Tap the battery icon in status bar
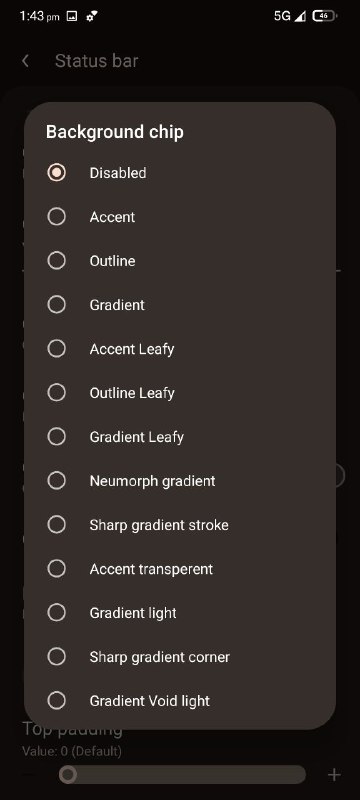This screenshot has width=360, height=800. point(325,16)
